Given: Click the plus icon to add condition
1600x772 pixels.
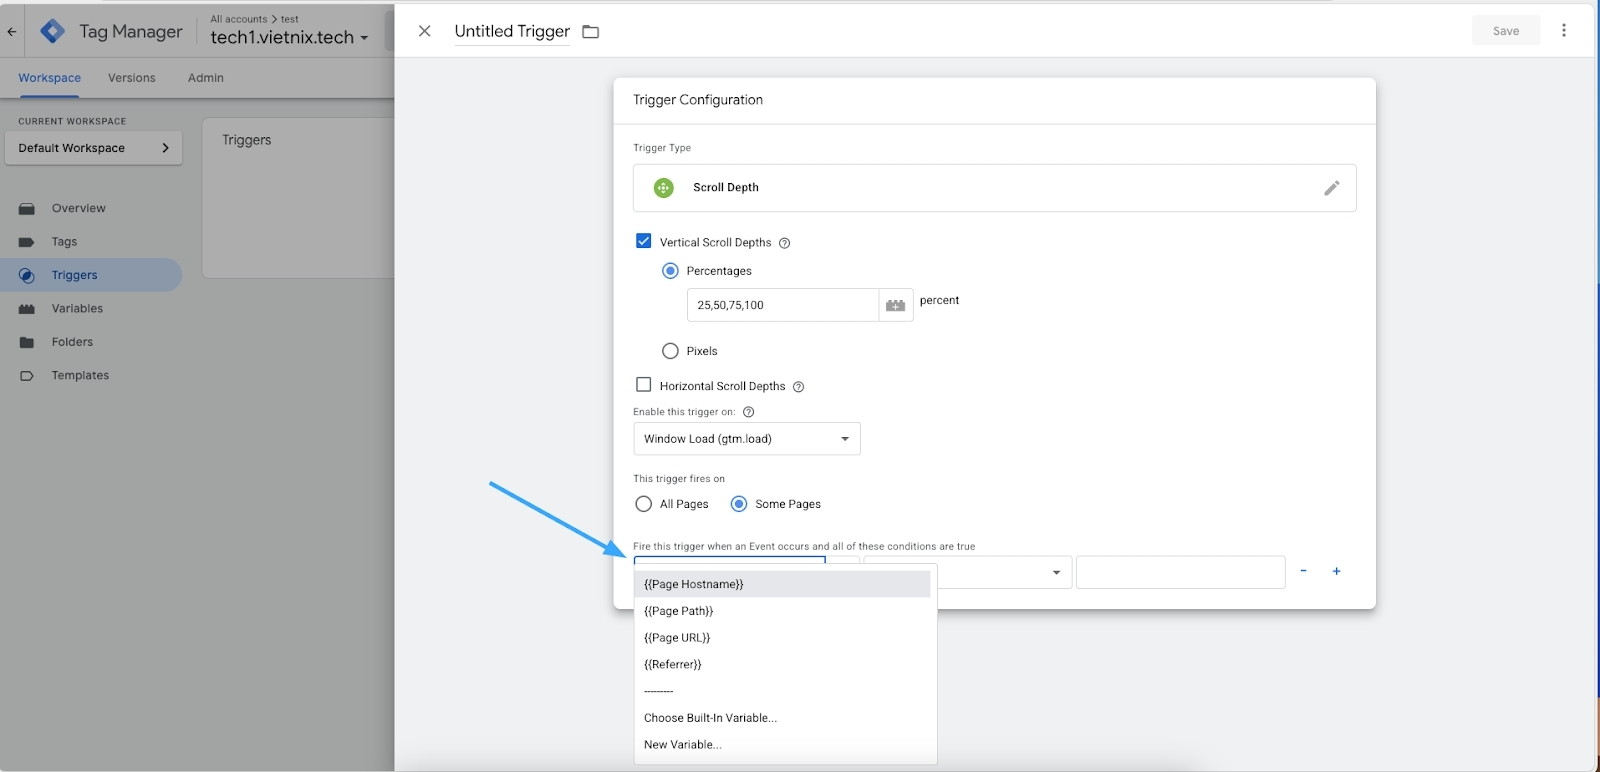Looking at the screenshot, I should point(1336,571).
